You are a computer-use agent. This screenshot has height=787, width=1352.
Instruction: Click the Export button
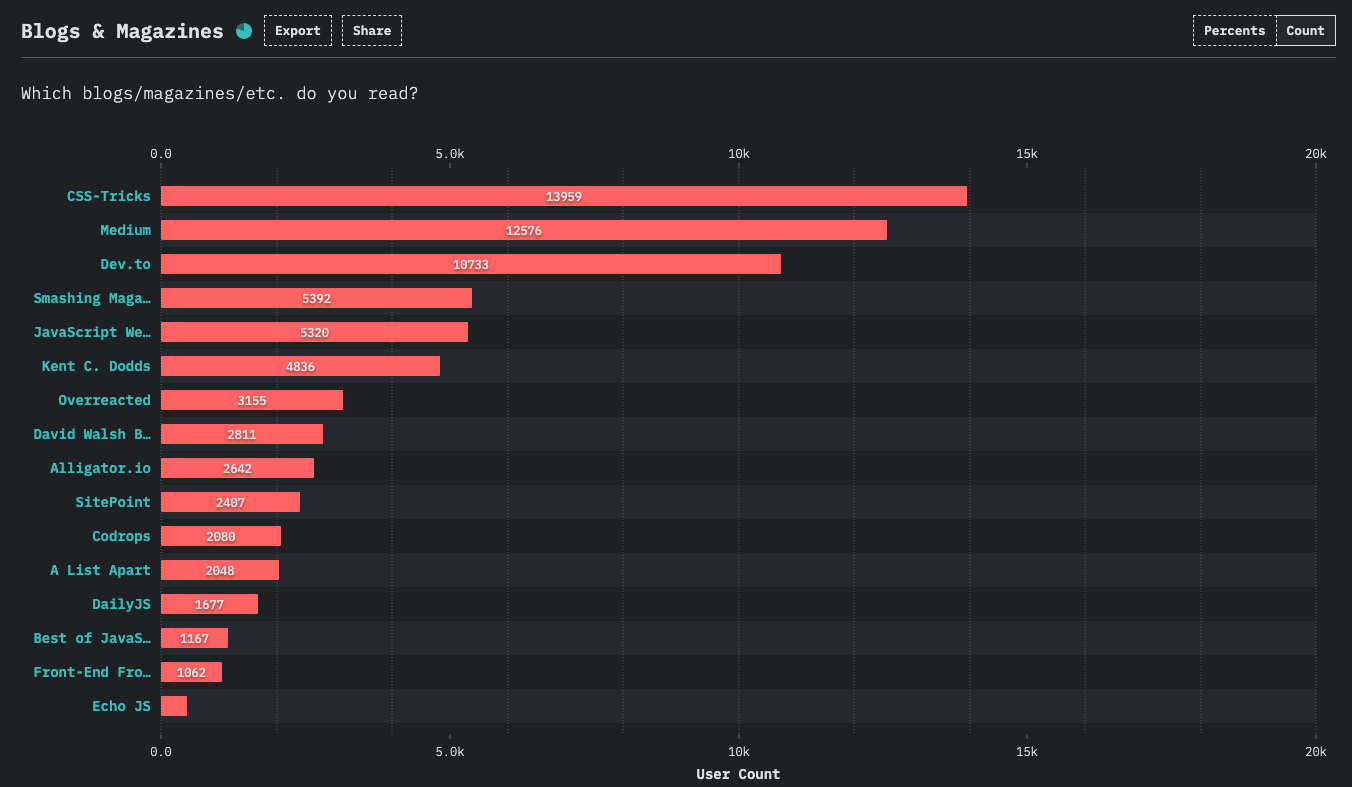point(298,31)
